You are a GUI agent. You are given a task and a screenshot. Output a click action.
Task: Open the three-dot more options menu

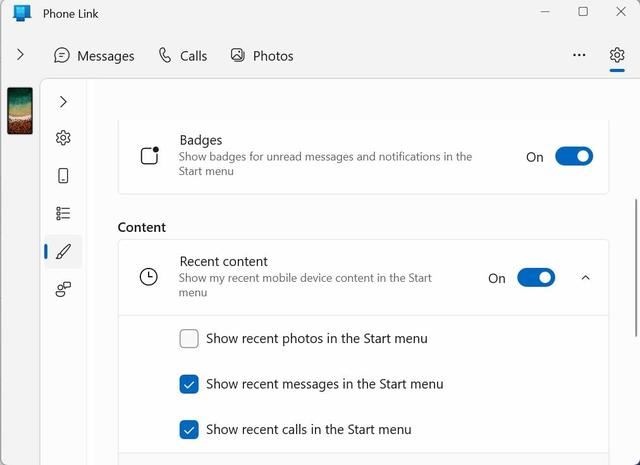pyautogui.click(x=579, y=55)
